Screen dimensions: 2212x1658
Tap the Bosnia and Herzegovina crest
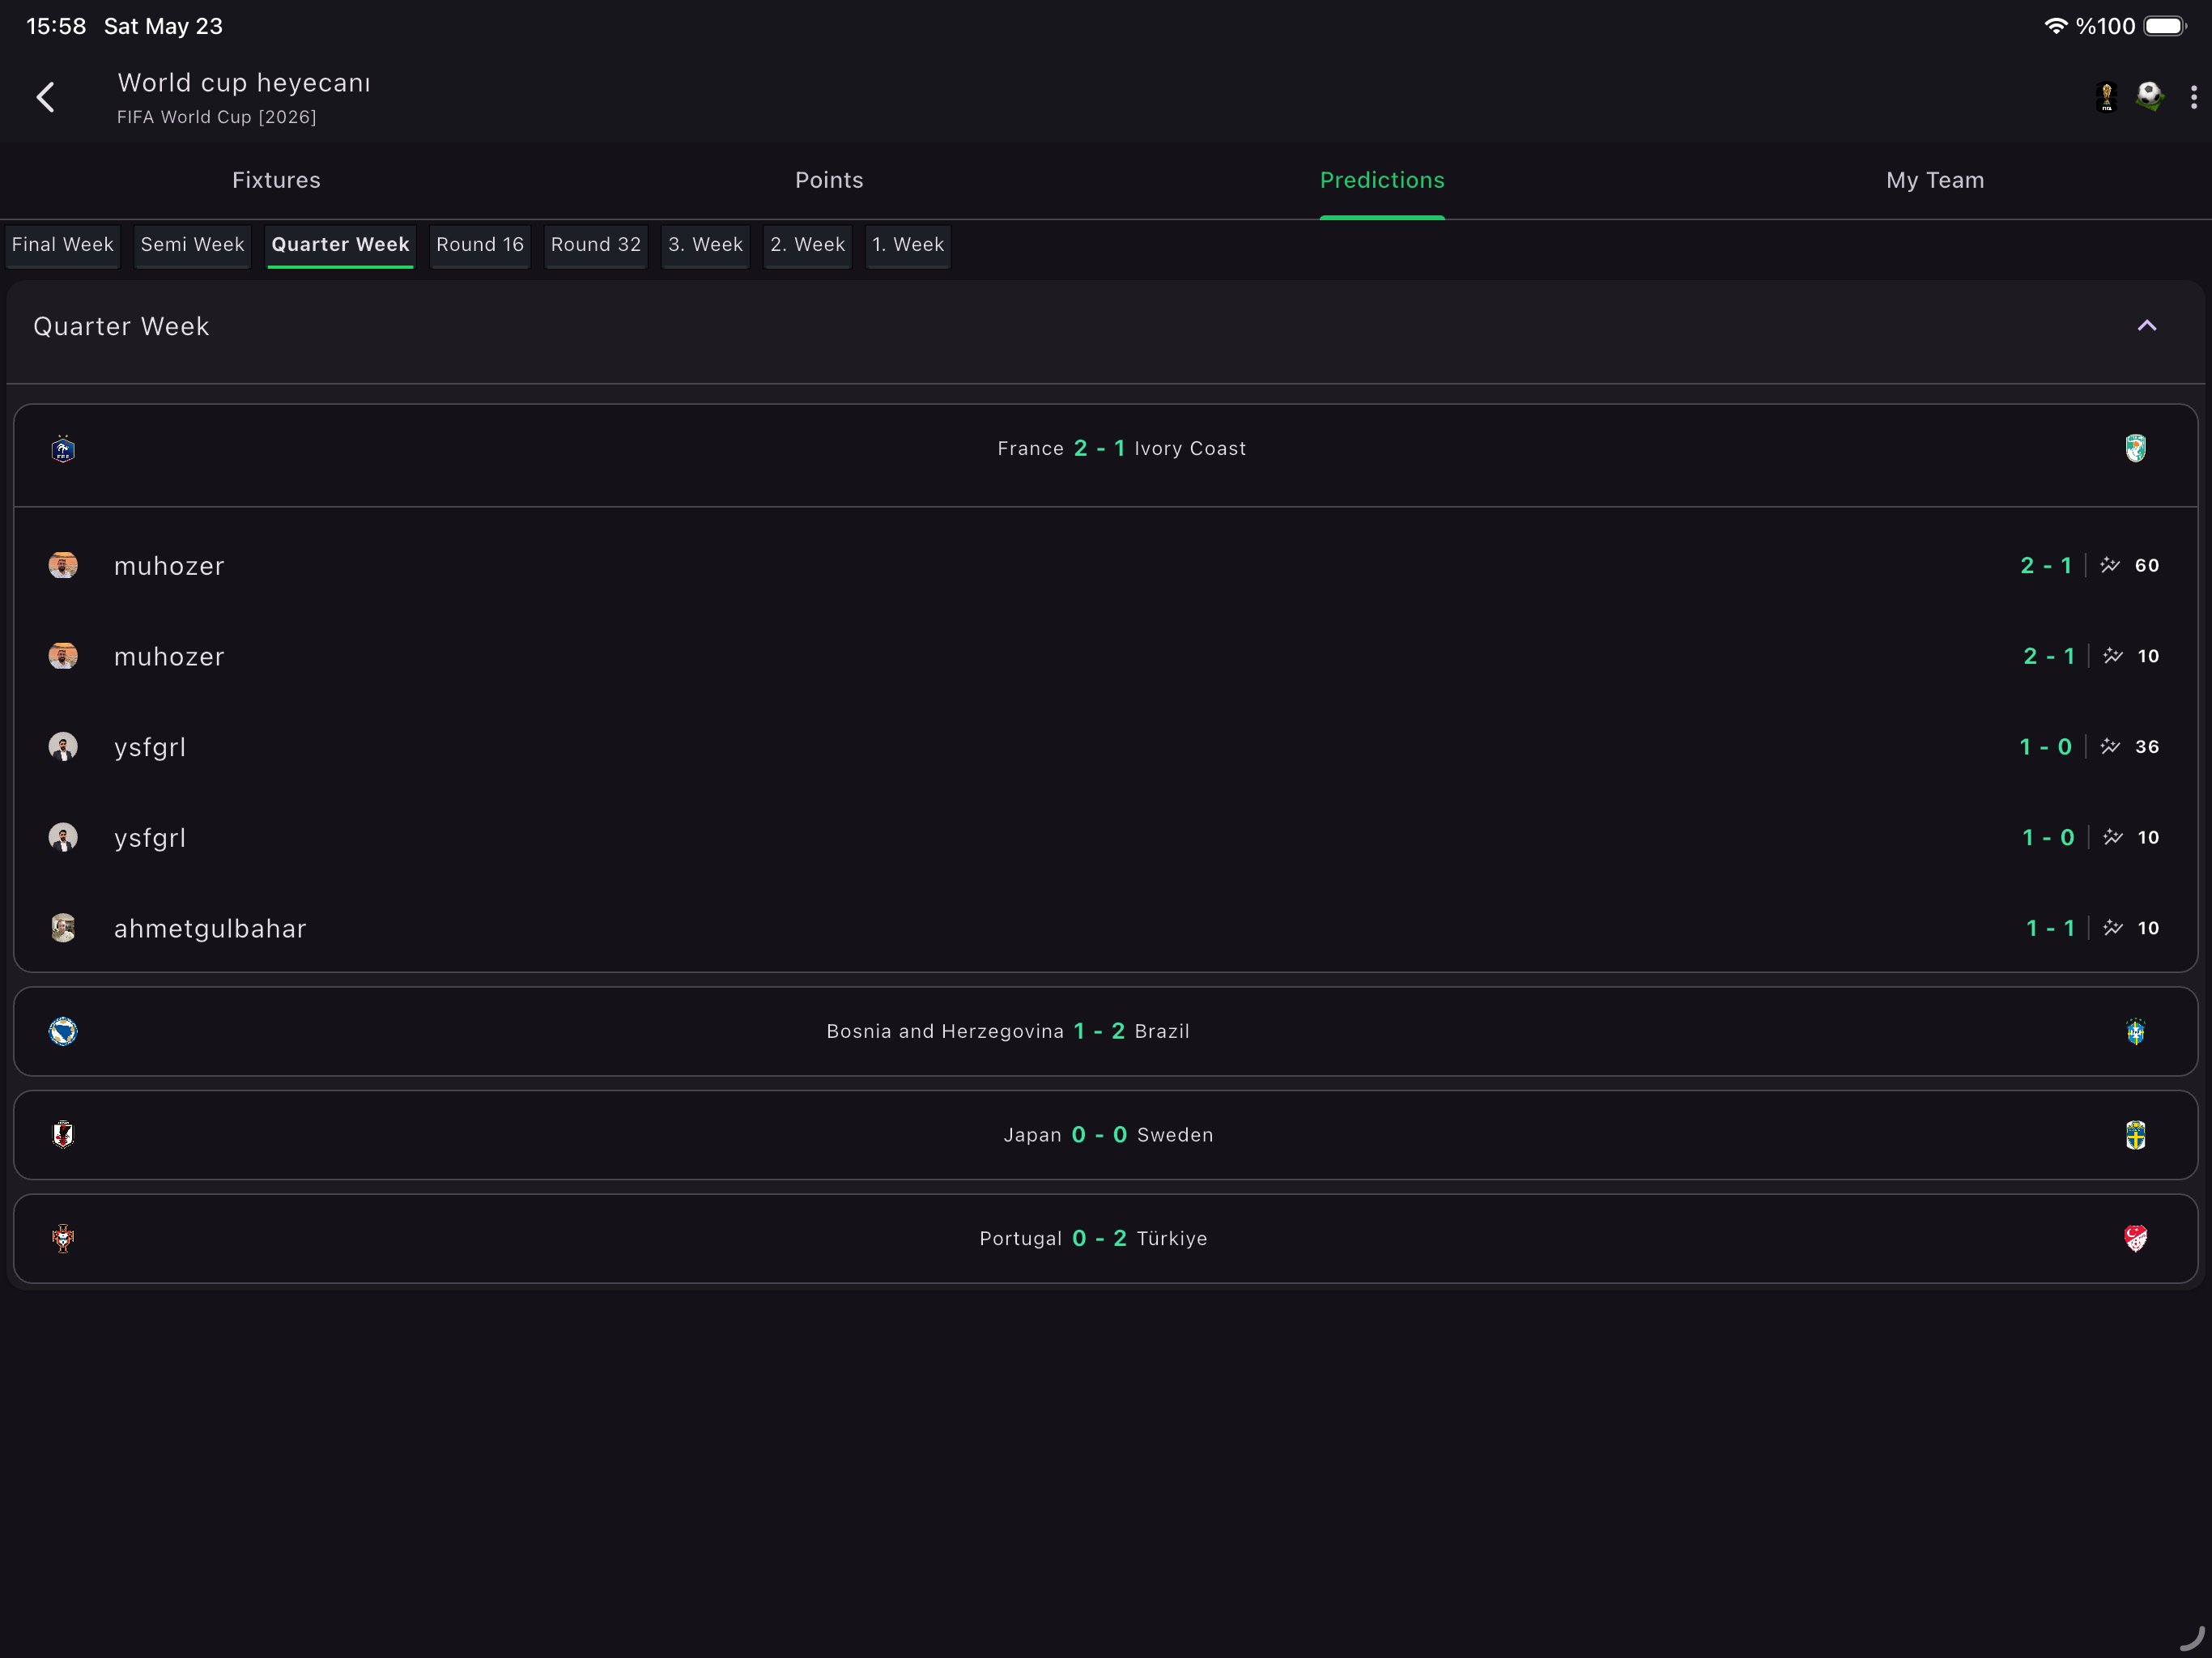coord(63,1031)
